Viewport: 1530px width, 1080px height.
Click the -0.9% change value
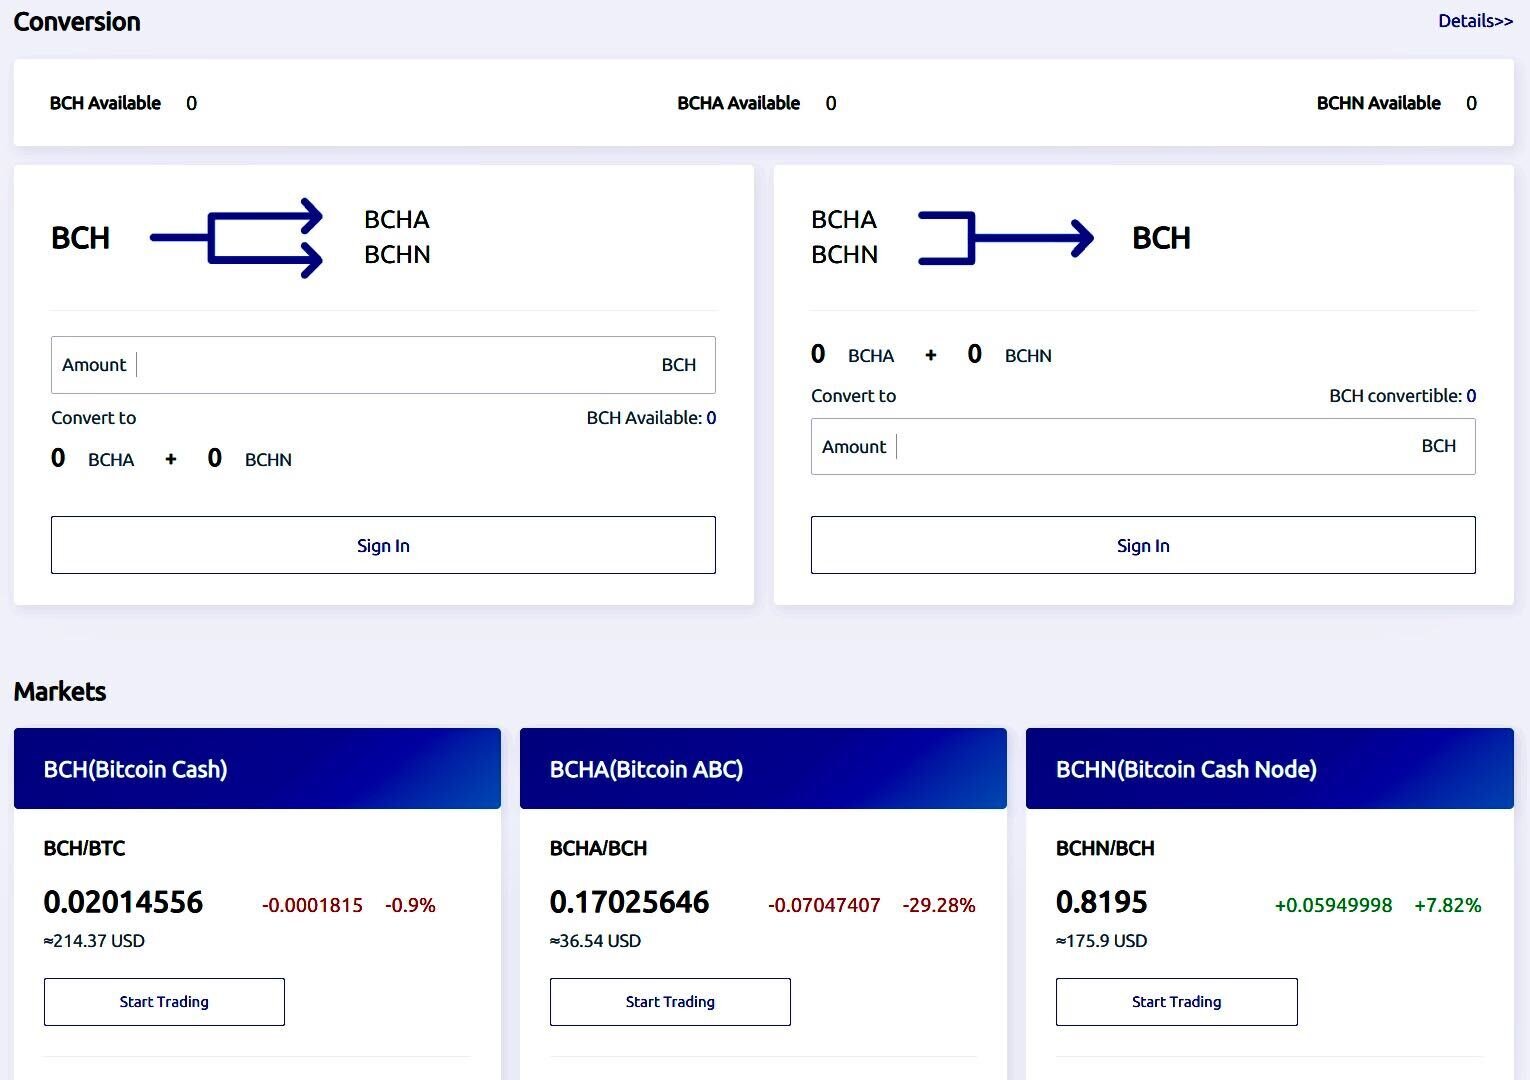(x=410, y=905)
